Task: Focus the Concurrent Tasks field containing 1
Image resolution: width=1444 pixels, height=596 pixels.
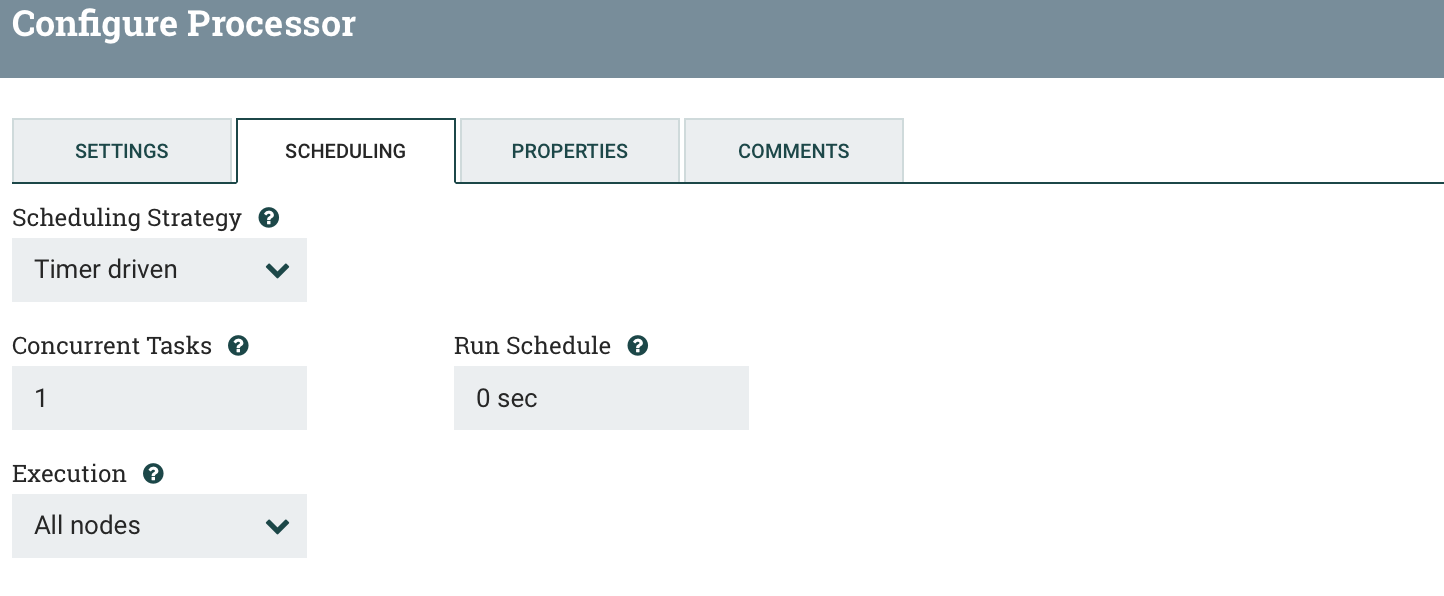Action: coord(159,398)
